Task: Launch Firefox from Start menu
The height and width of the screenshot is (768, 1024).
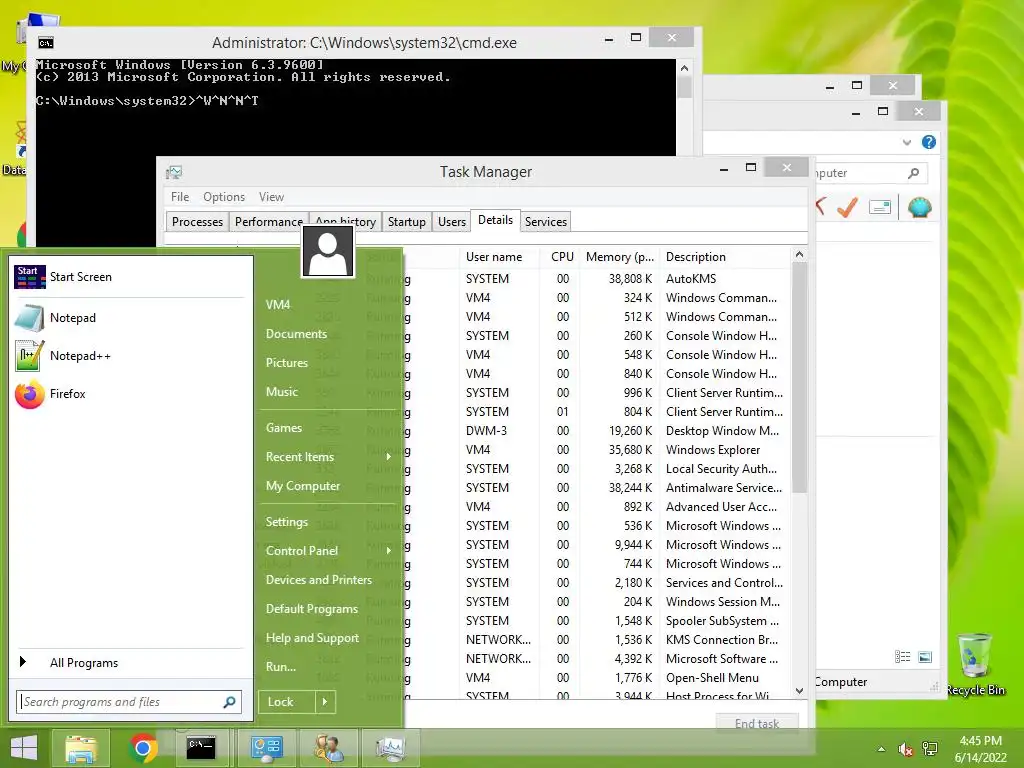Action: 129,394
